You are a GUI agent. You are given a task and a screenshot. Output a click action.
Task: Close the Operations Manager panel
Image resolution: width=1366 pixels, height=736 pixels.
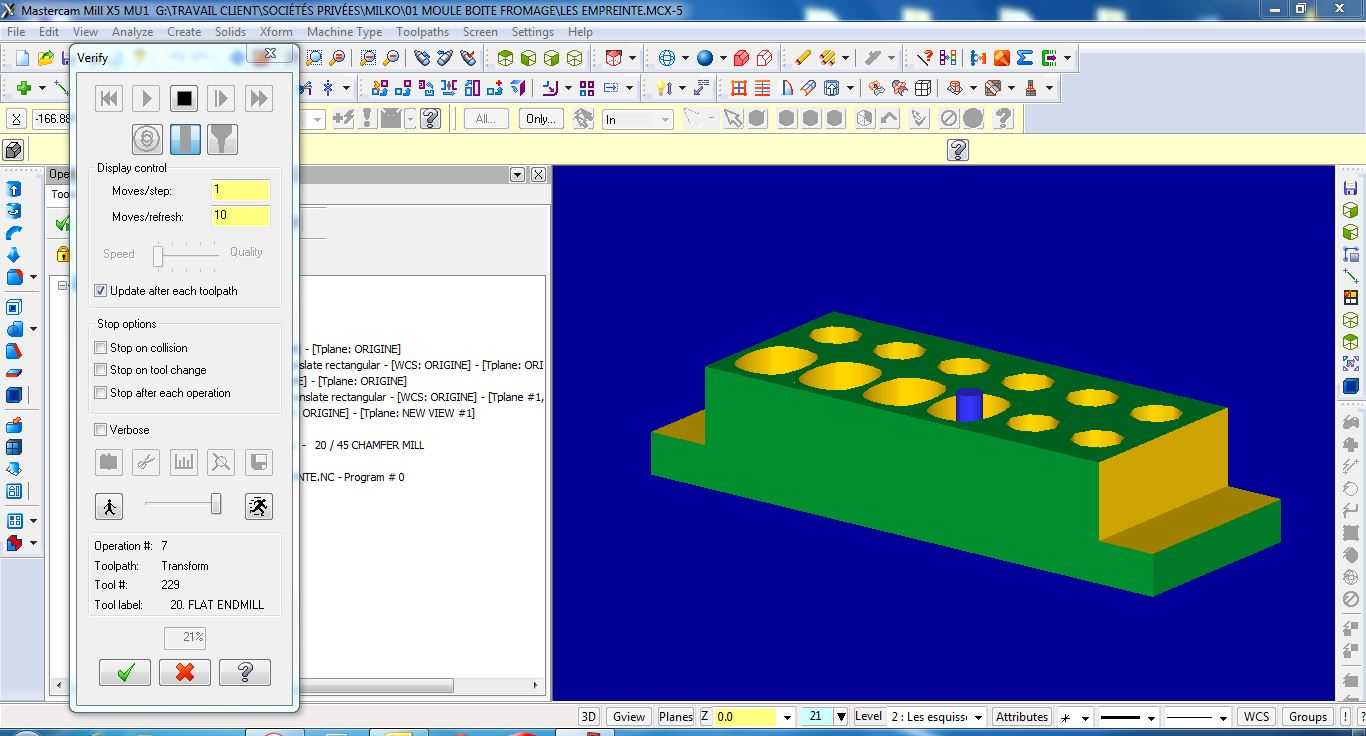(538, 174)
